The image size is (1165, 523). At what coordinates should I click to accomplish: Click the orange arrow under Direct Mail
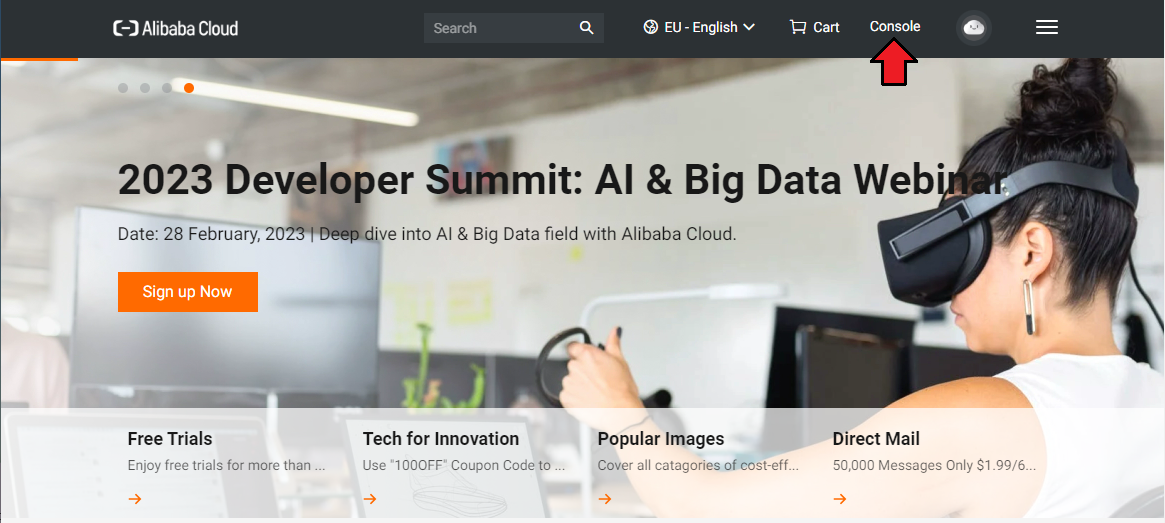click(840, 498)
